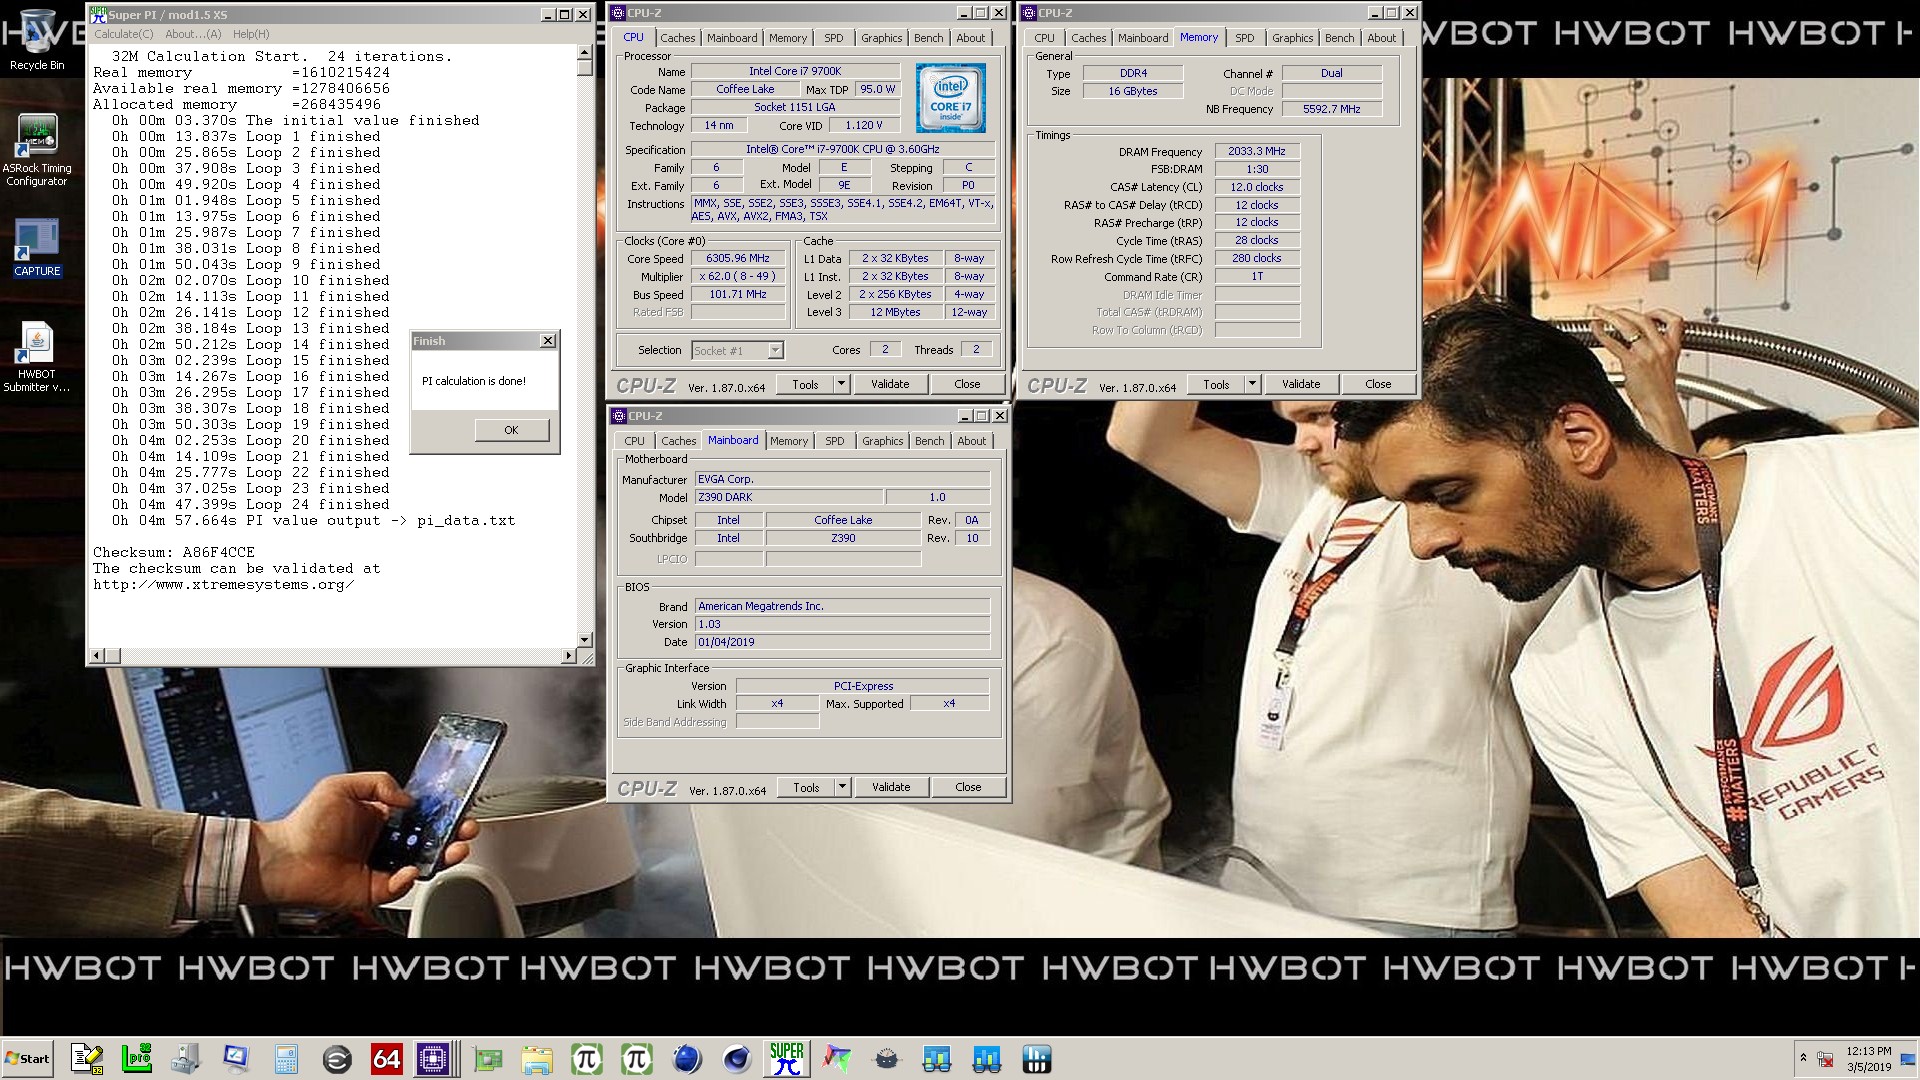Click Super PI vertical scrollbar down arrow
Image resolution: width=1920 pixels, height=1080 pixels.
pyautogui.click(x=585, y=640)
